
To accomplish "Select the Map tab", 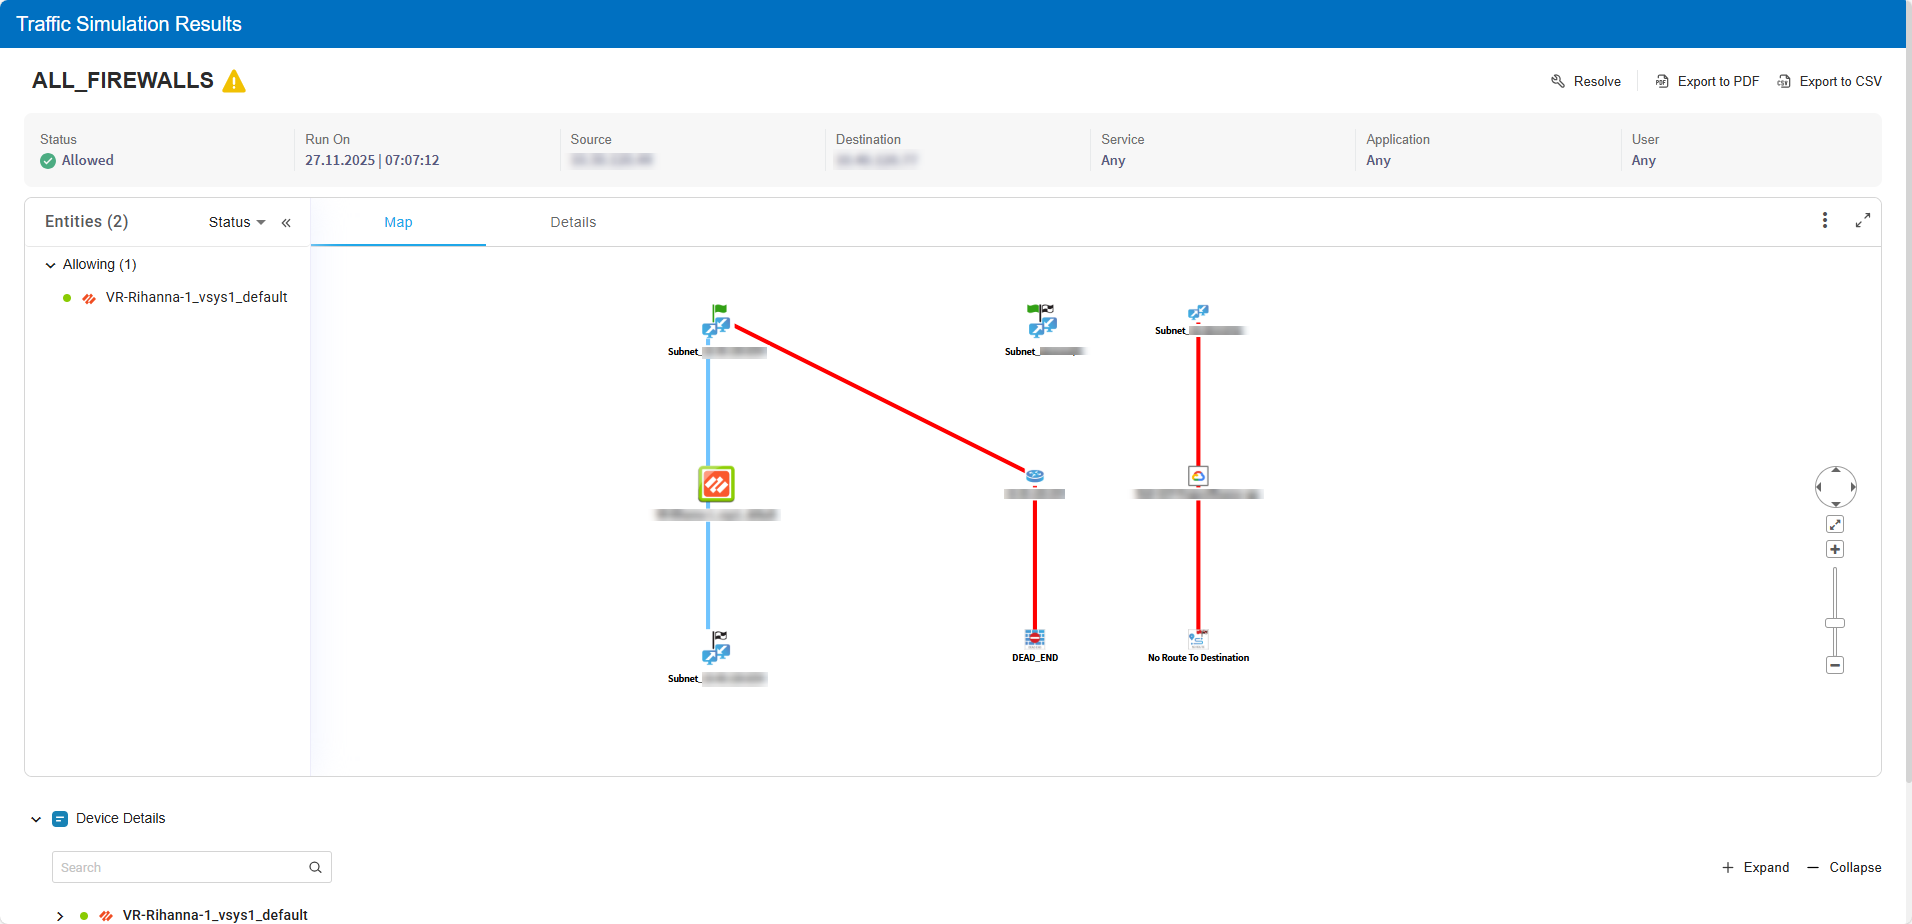I will (x=398, y=222).
